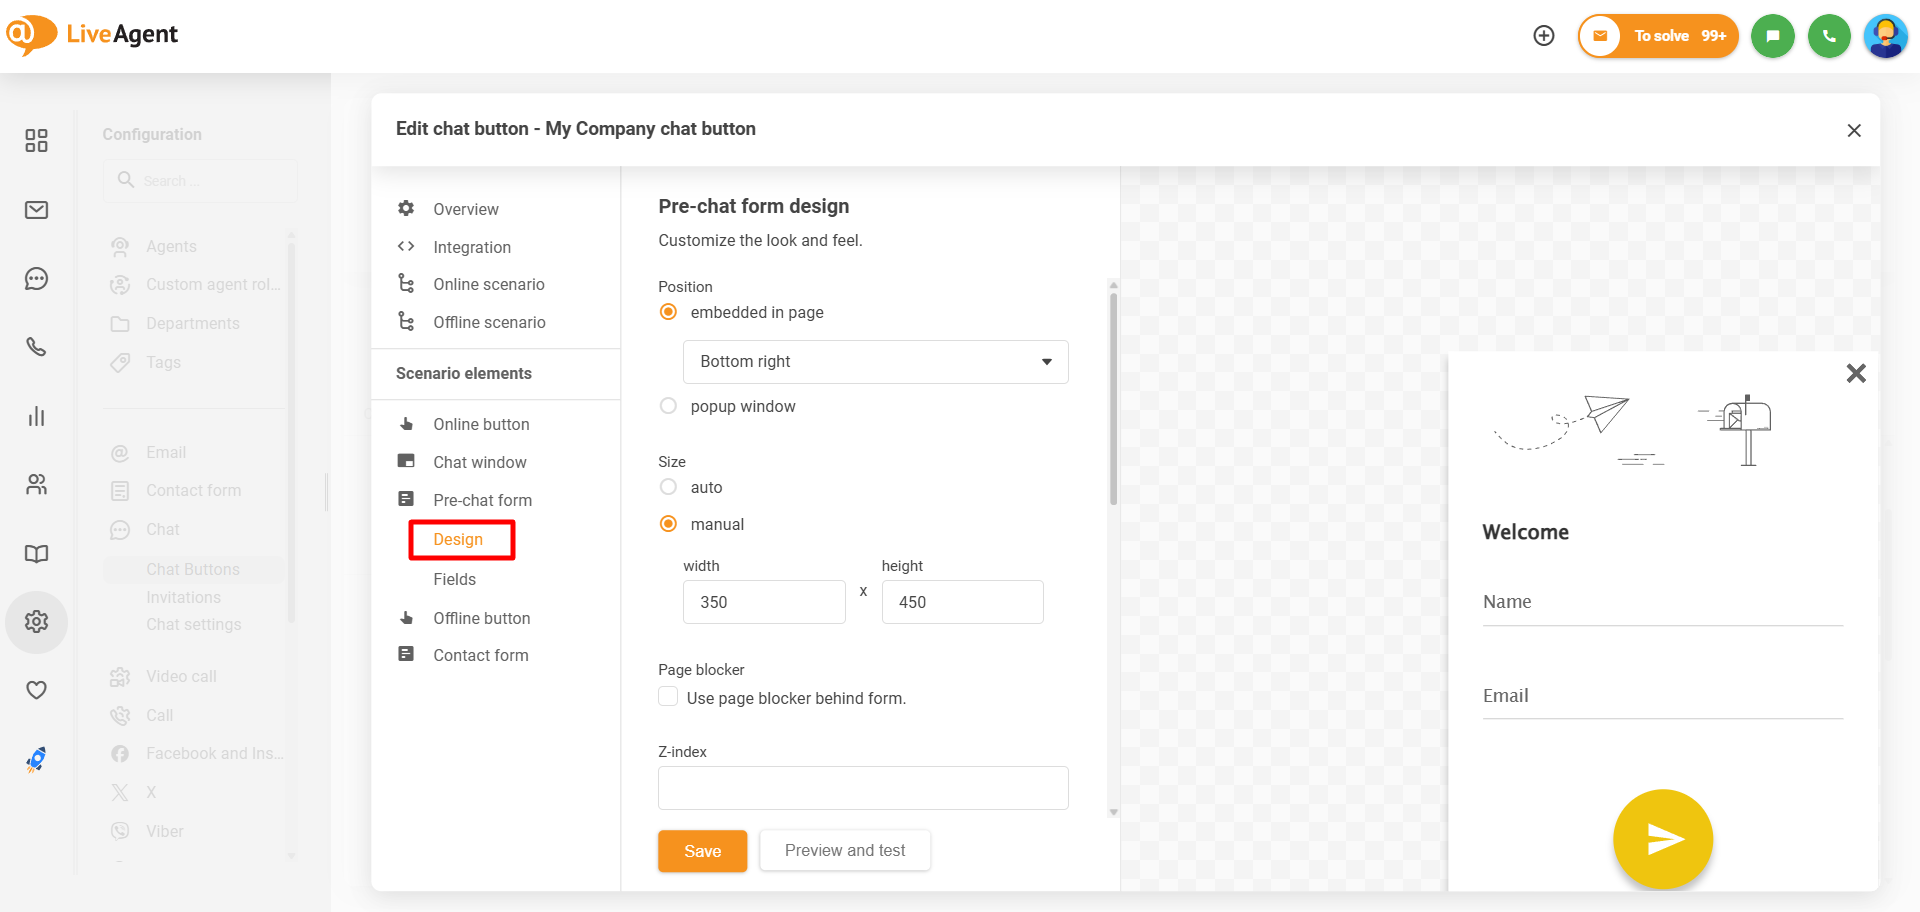The height and width of the screenshot is (912, 1920).
Task: Save the pre-chat form design
Action: (702, 851)
